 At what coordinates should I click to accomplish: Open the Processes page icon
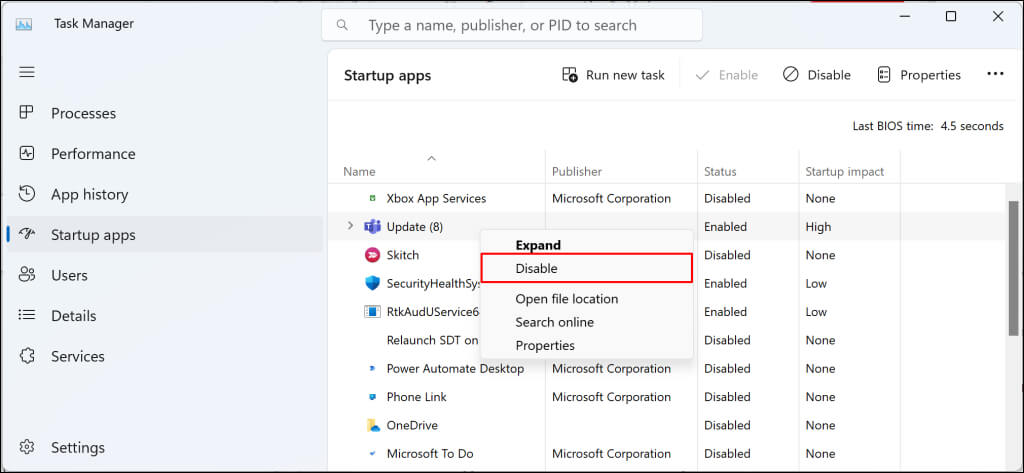coord(27,113)
